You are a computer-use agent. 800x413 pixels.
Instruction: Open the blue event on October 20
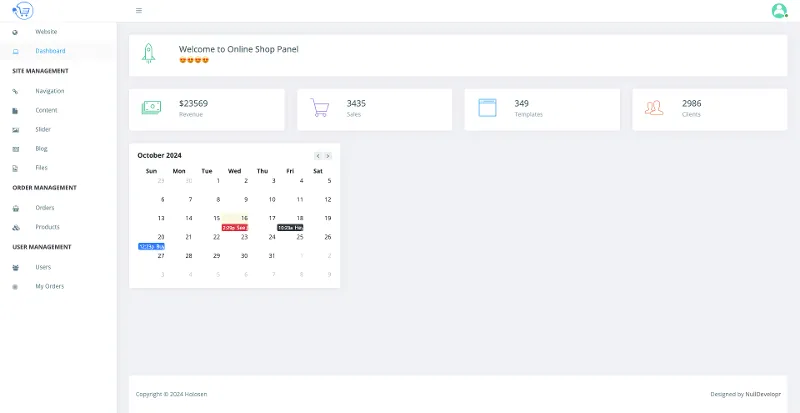(151, 246)
